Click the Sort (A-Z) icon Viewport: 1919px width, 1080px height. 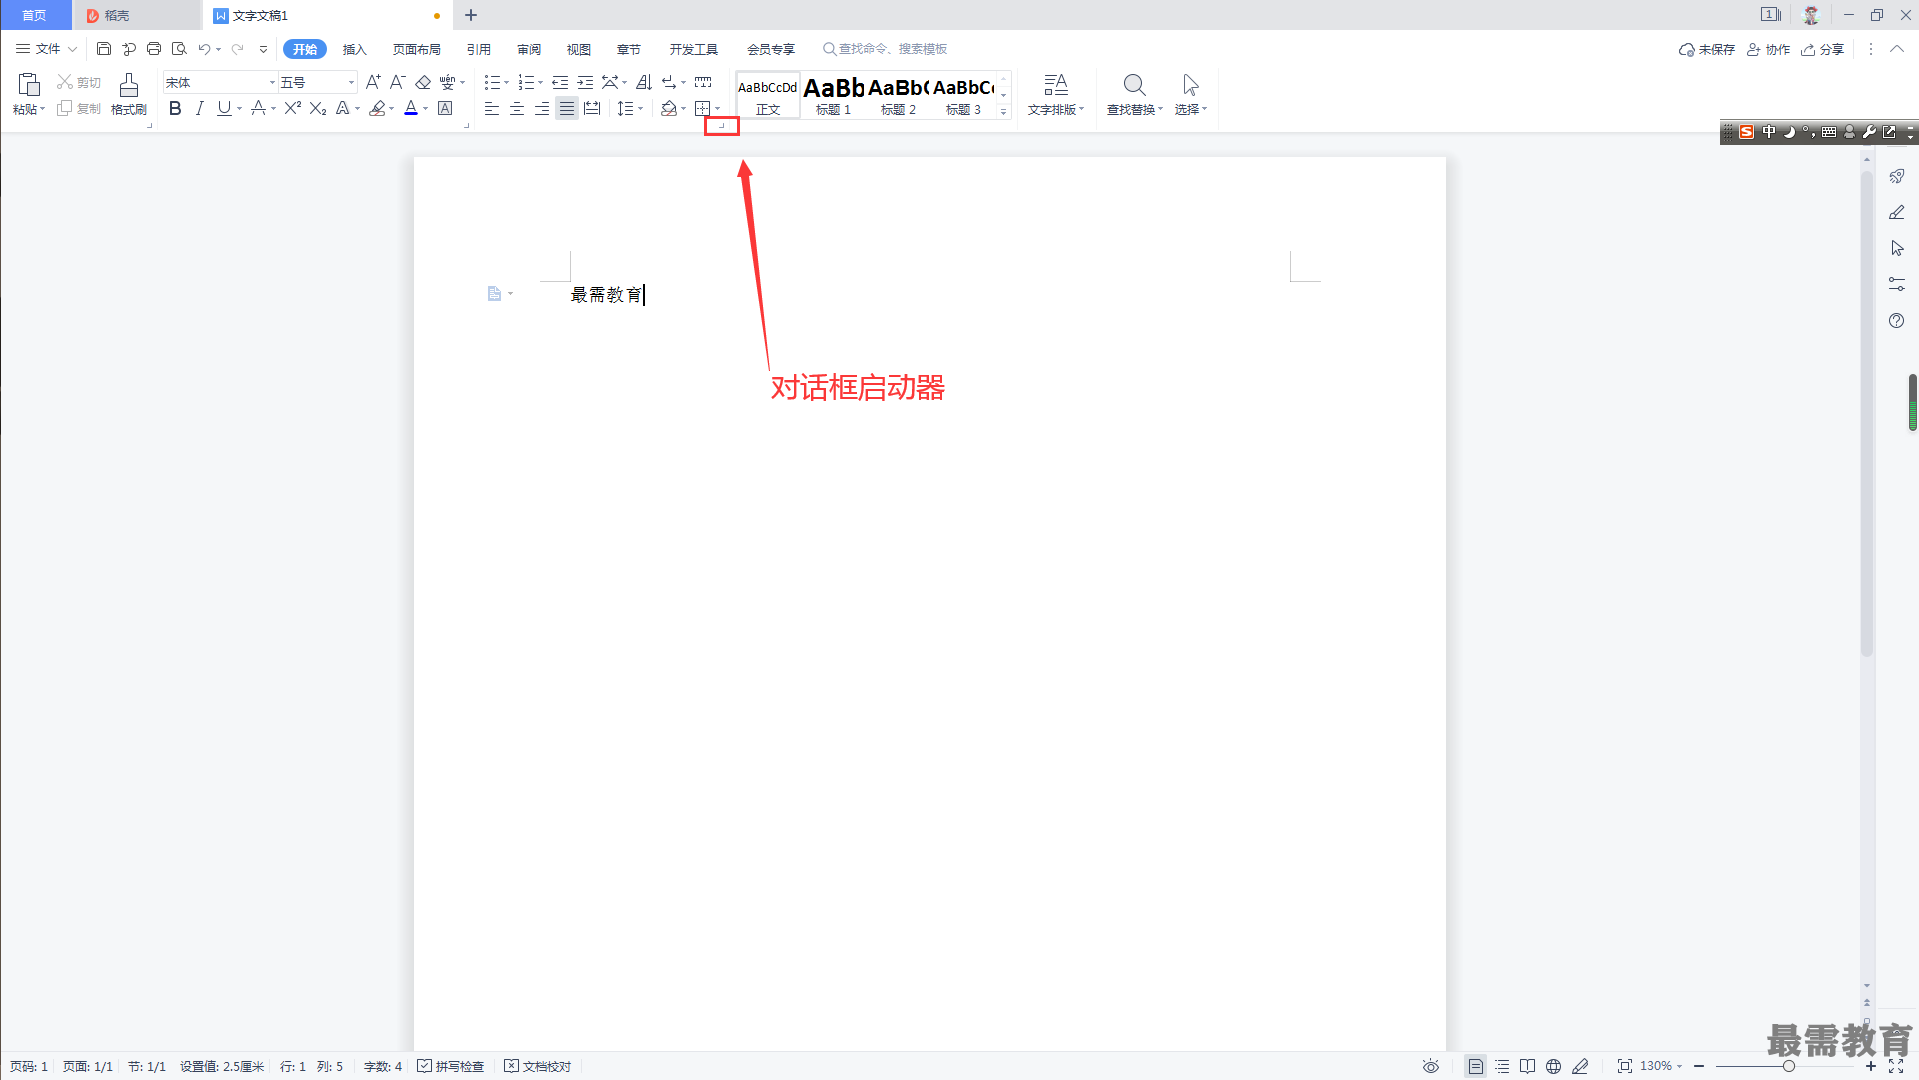coord(644,82)
